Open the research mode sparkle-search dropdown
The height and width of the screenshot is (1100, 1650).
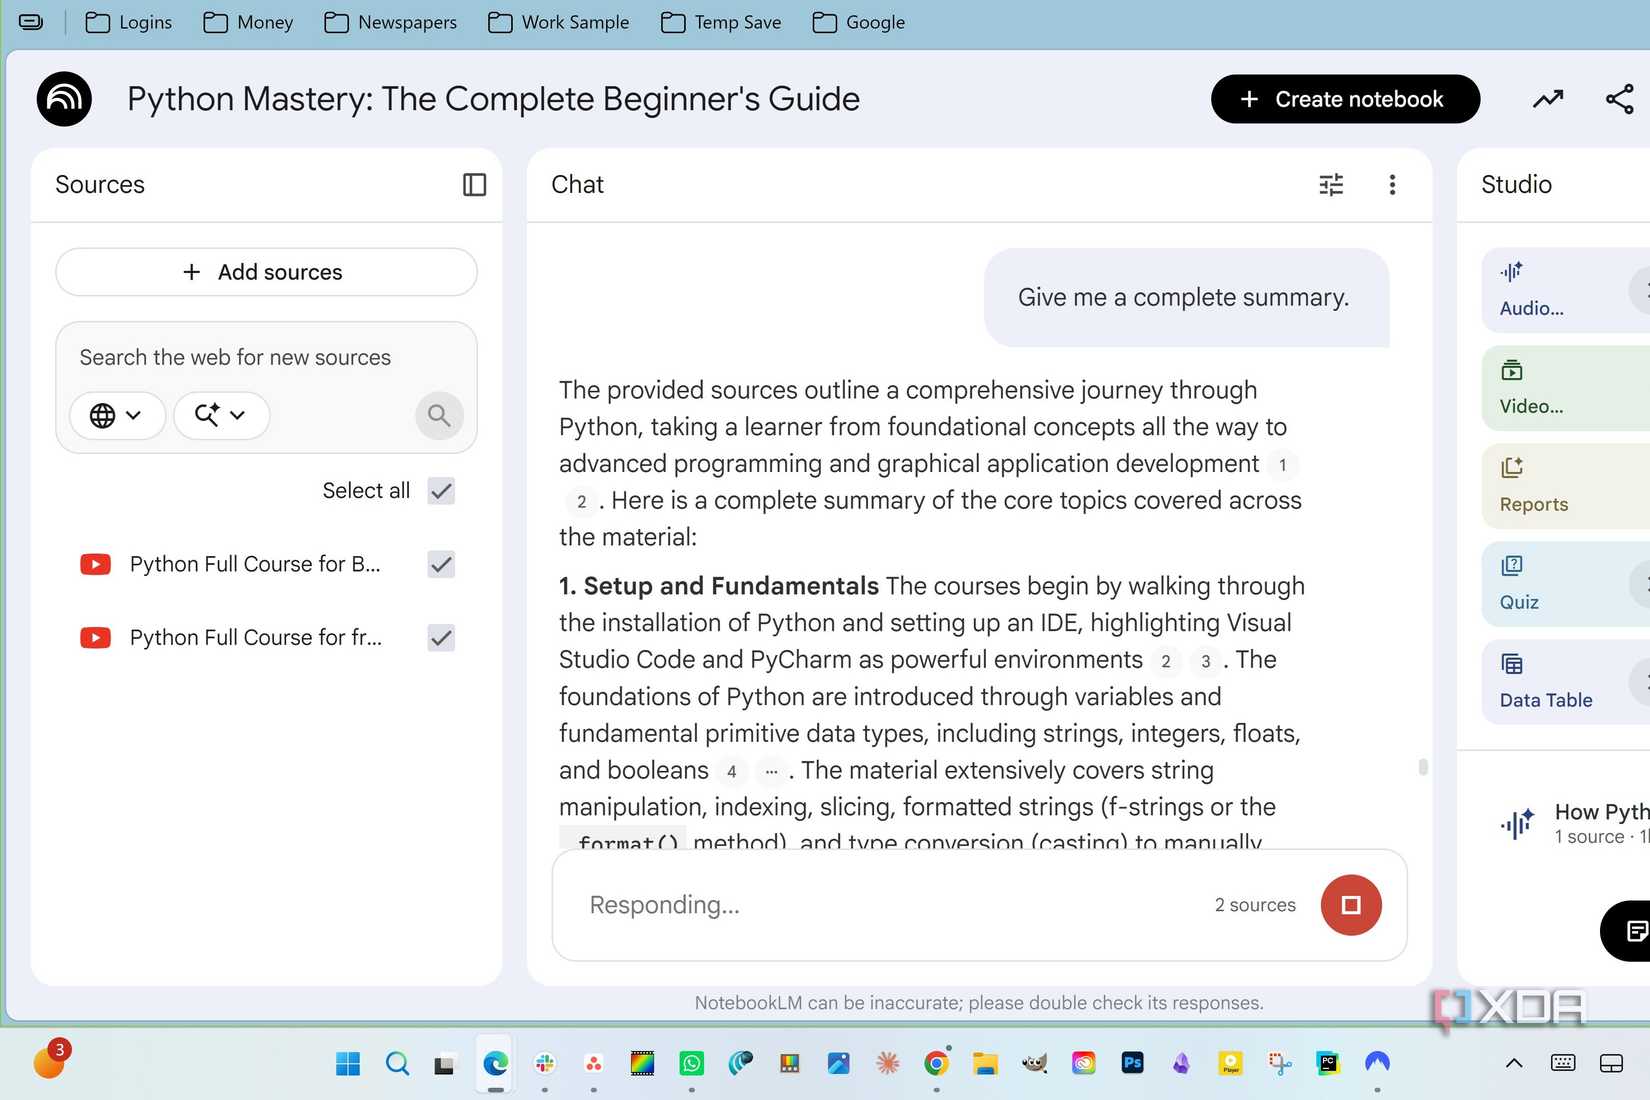coord(221,415)
